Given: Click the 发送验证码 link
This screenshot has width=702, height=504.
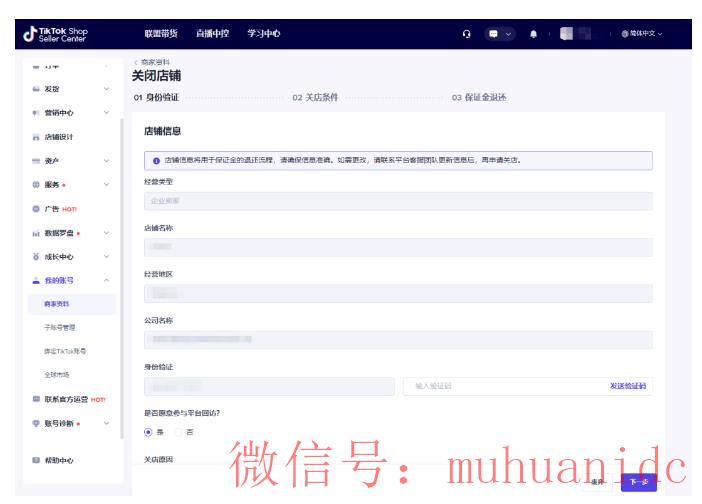Looking at the screenshot, I should pyautogui.click(x=627, y=386).
